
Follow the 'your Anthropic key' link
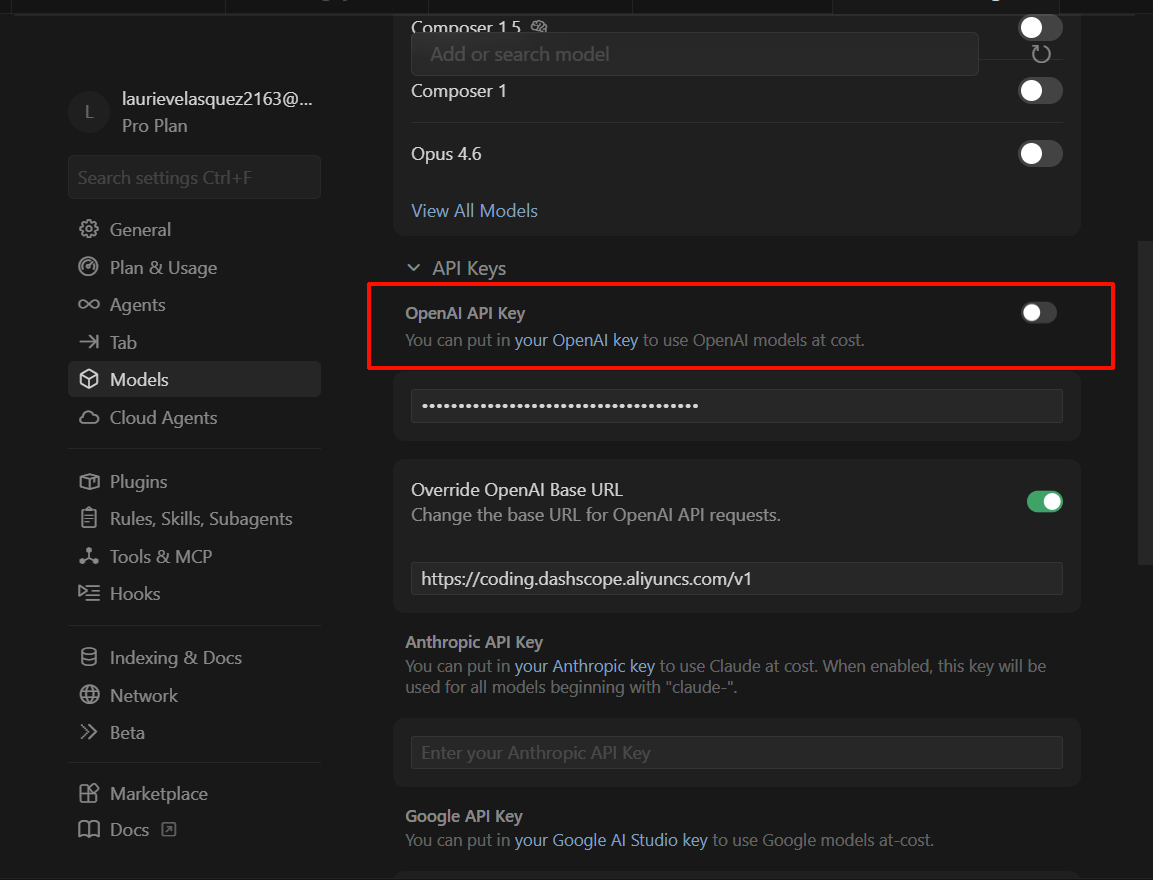click(585, 666)
